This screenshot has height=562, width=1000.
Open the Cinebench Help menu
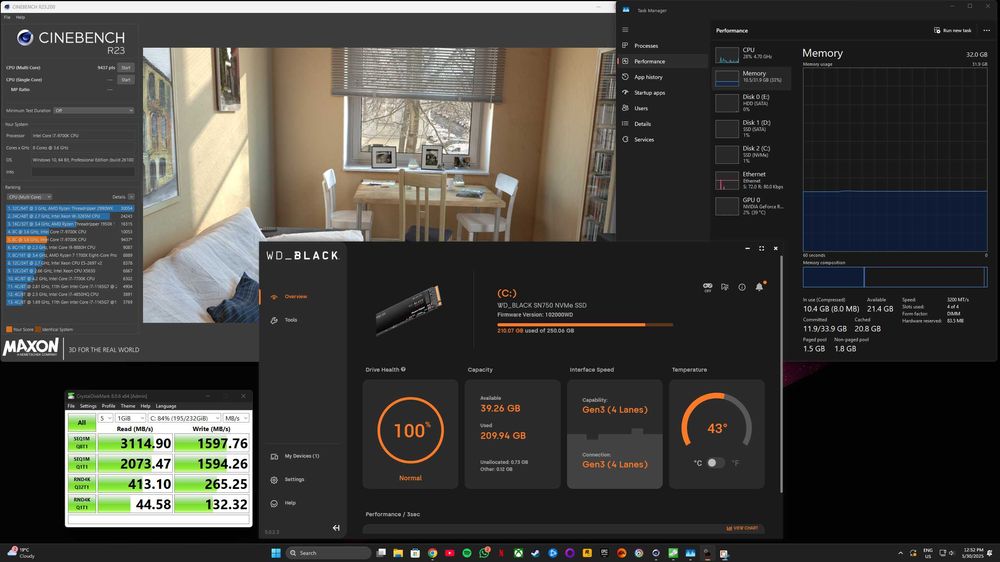point(20,17)
